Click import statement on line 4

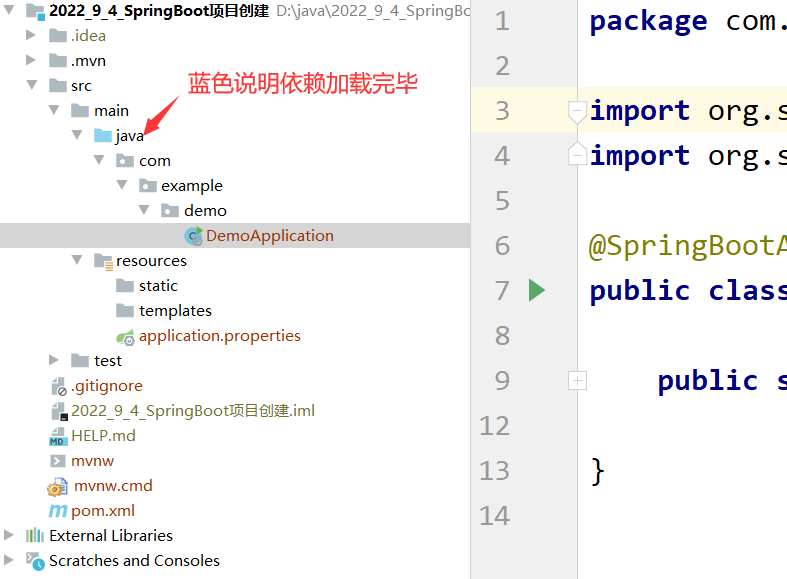688,156
